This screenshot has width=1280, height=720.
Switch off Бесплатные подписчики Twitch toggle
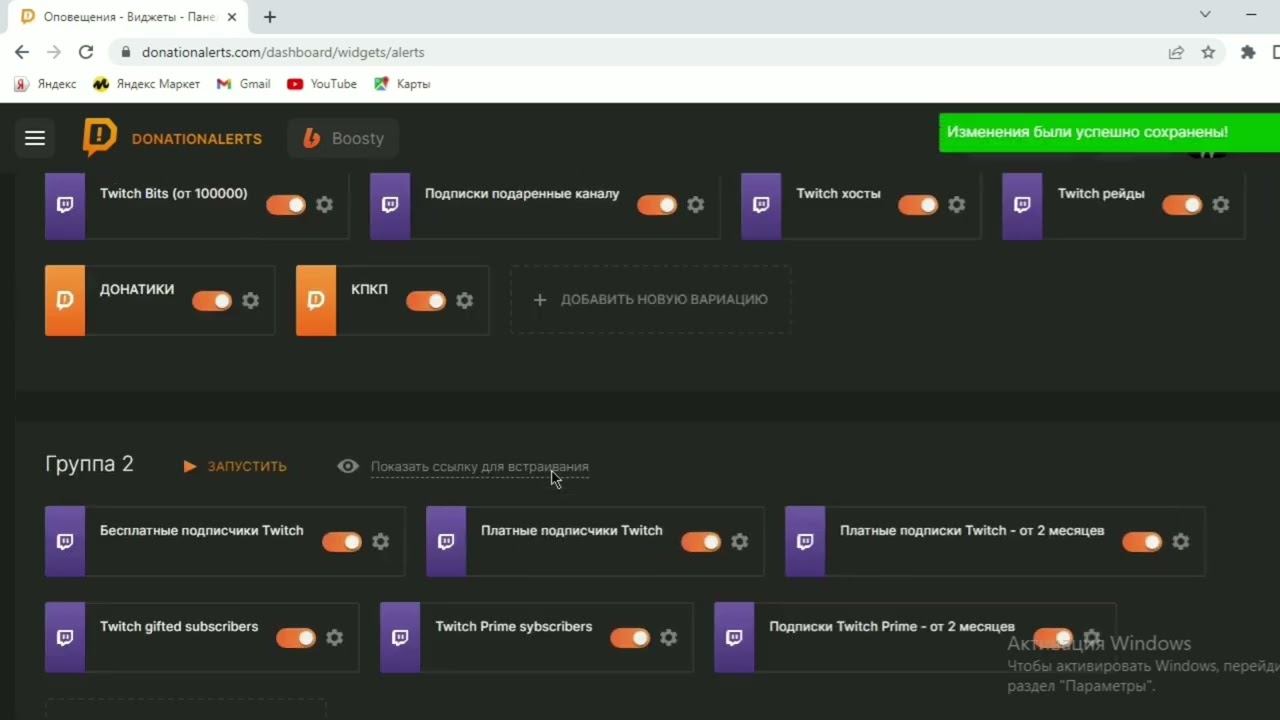point(342,542)
